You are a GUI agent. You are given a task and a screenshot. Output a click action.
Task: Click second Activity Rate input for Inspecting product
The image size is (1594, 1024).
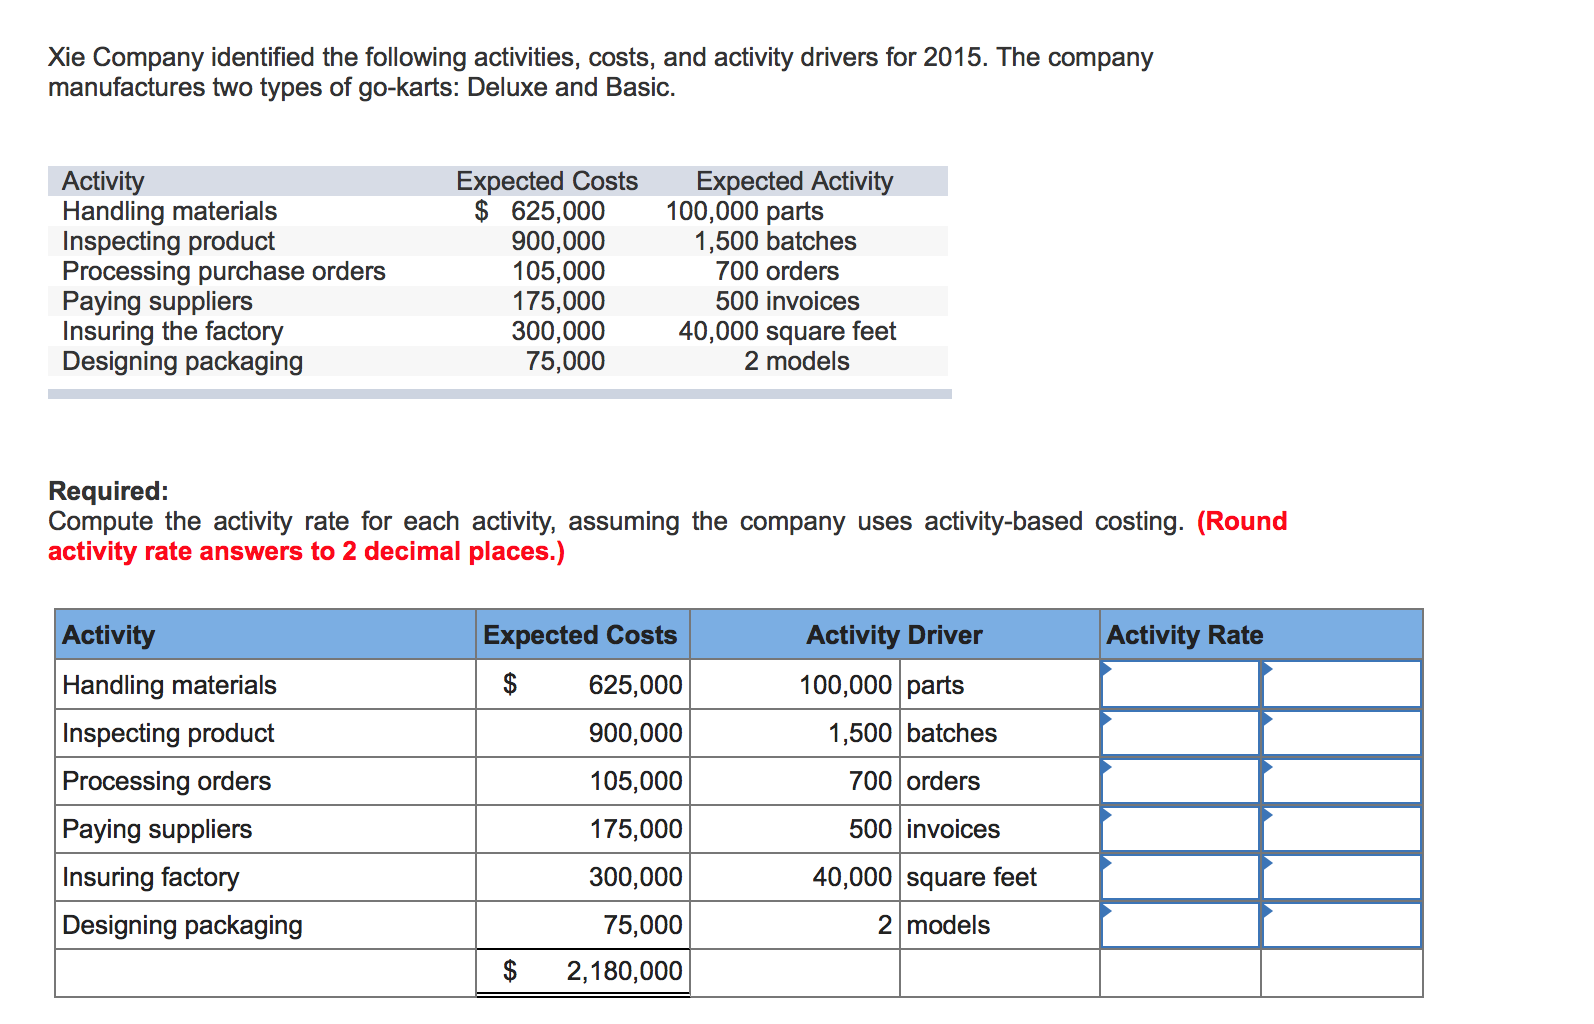pos(1342,733)
